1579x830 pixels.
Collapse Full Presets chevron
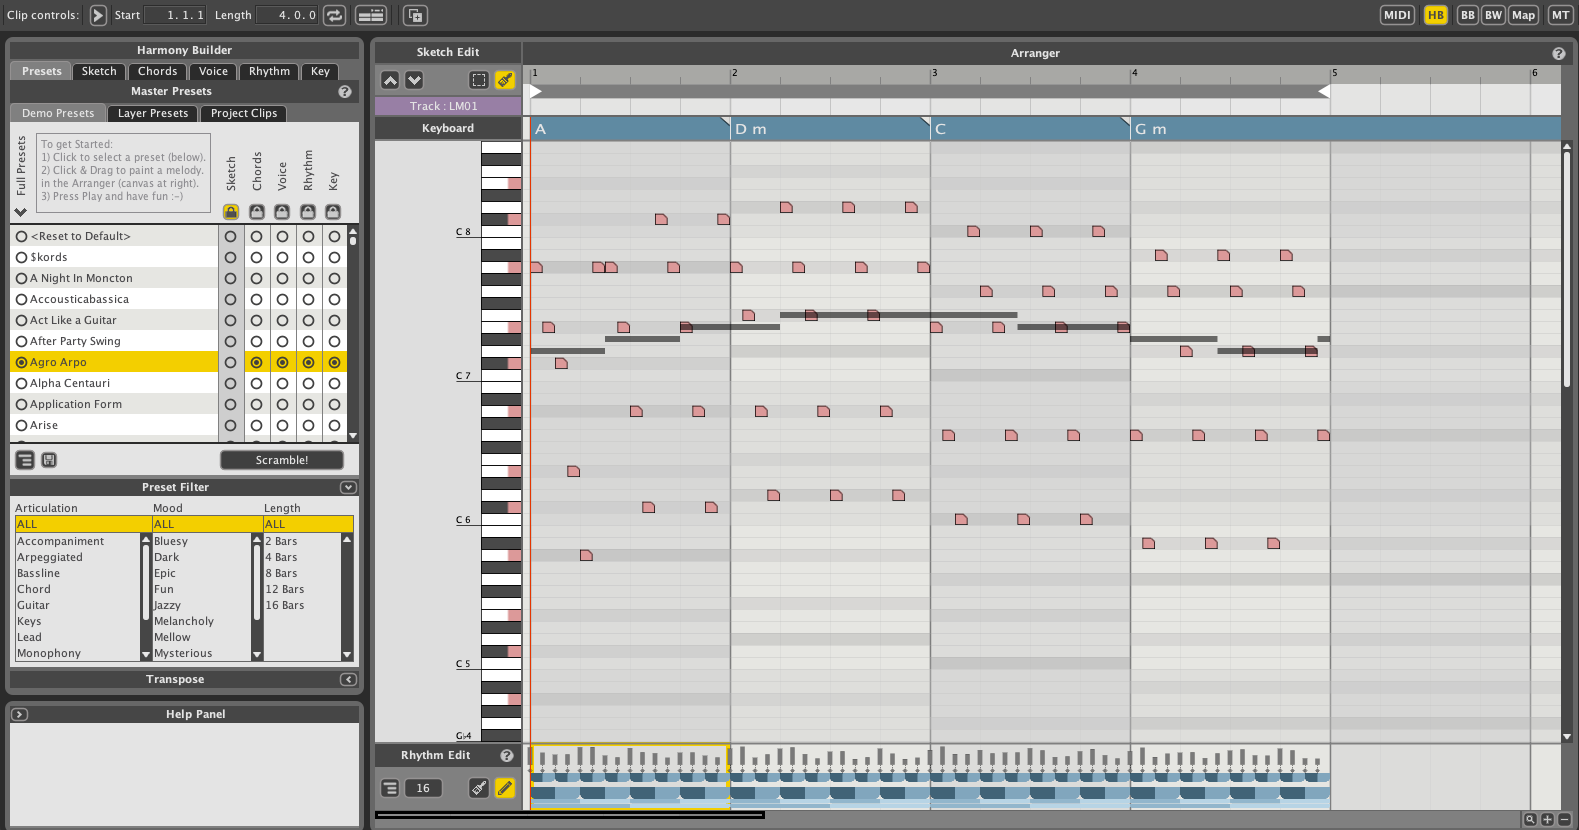coord(21,212)
